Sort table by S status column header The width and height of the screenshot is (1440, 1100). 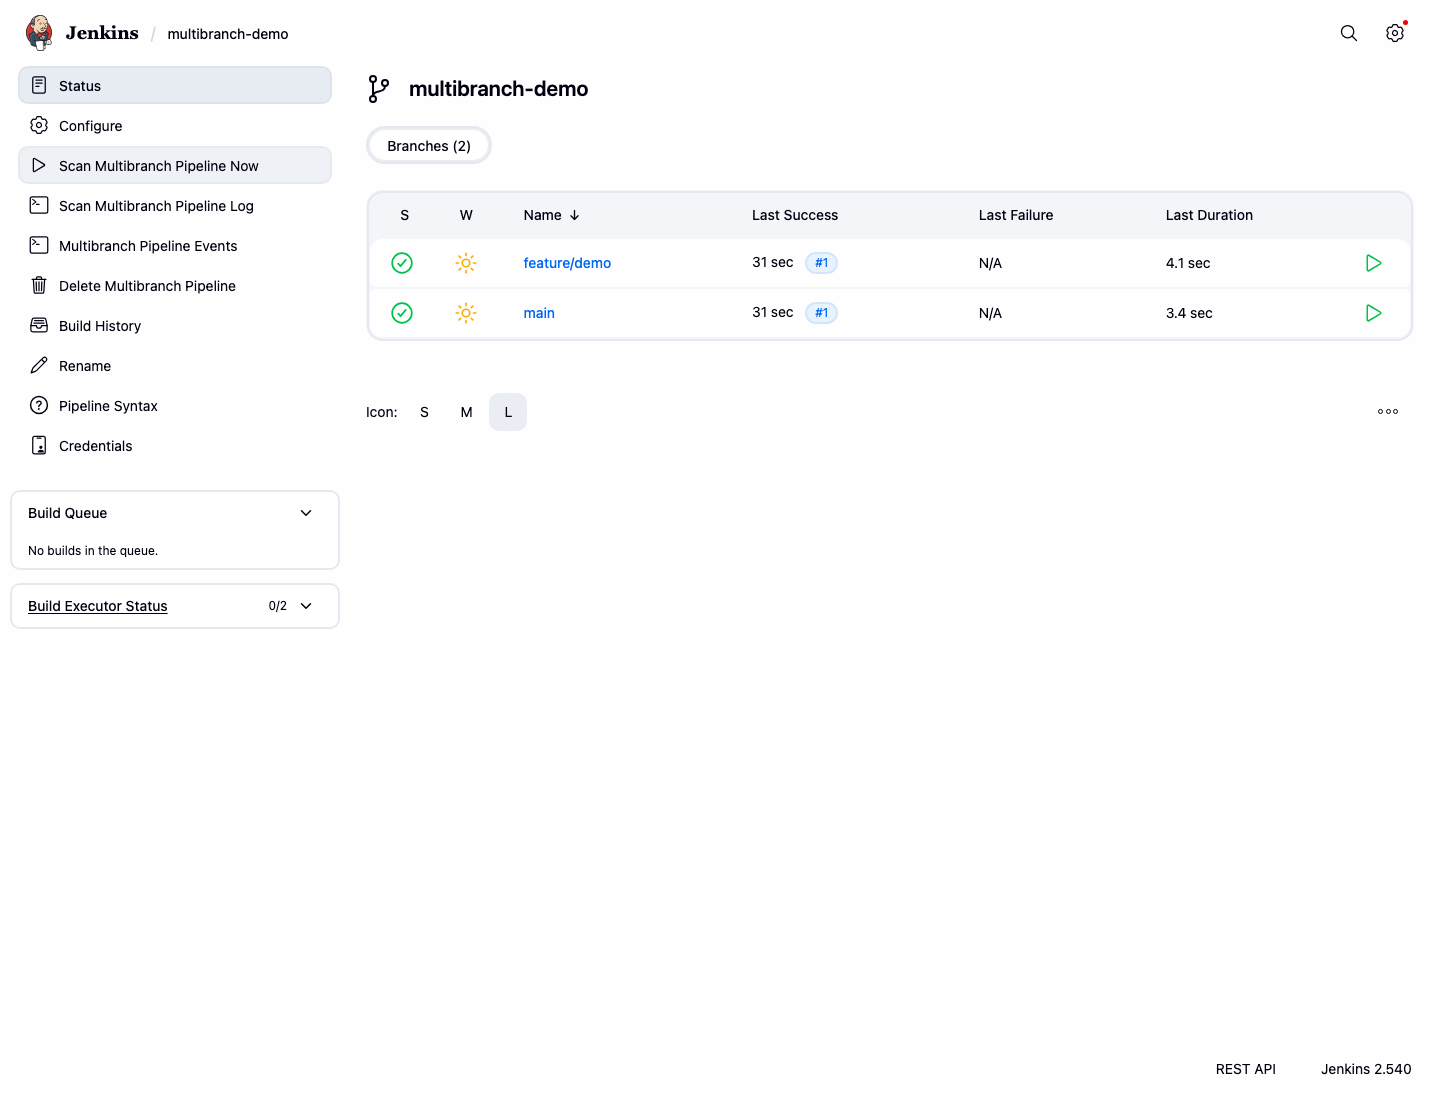pos(404,215)
